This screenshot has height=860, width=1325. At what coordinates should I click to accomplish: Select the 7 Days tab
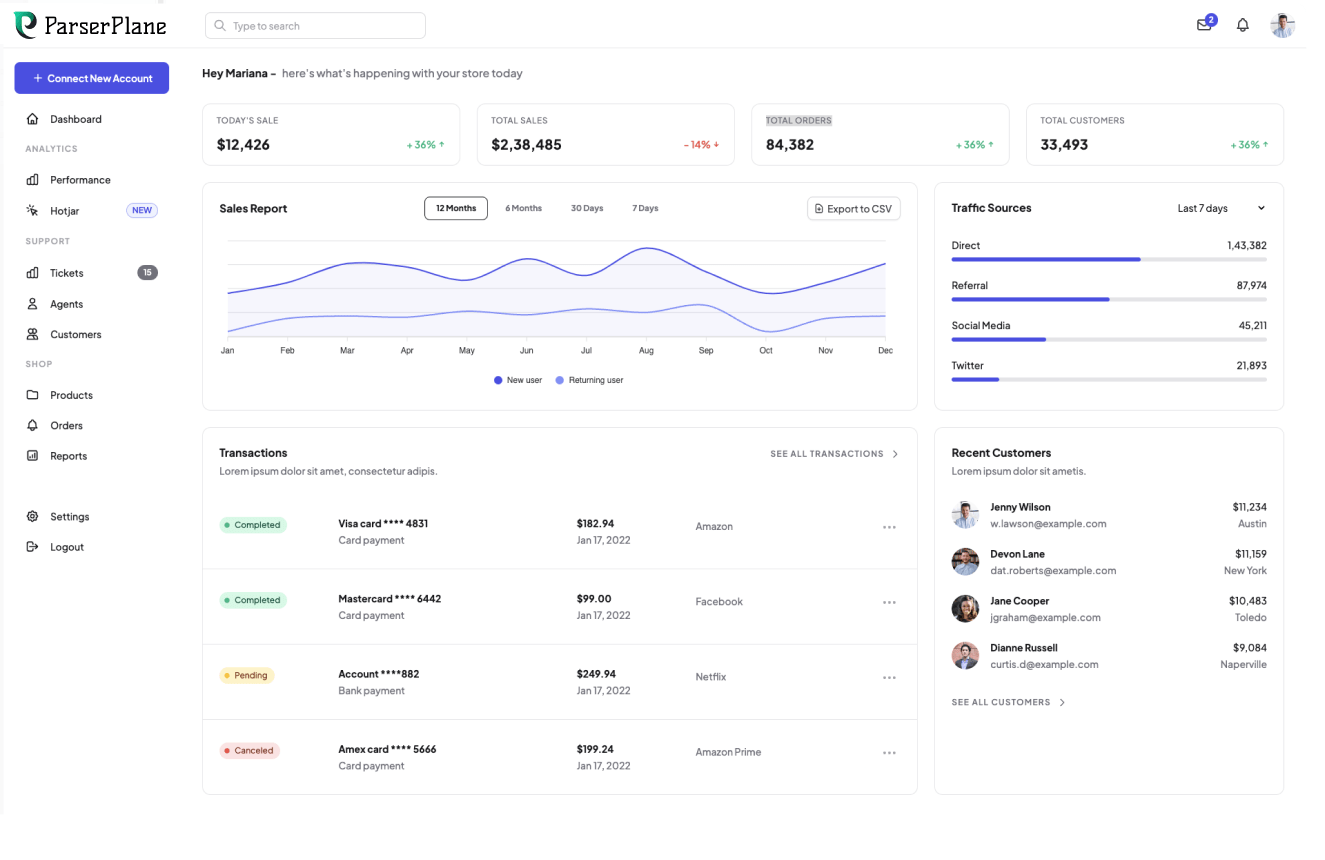pos(645,208)
